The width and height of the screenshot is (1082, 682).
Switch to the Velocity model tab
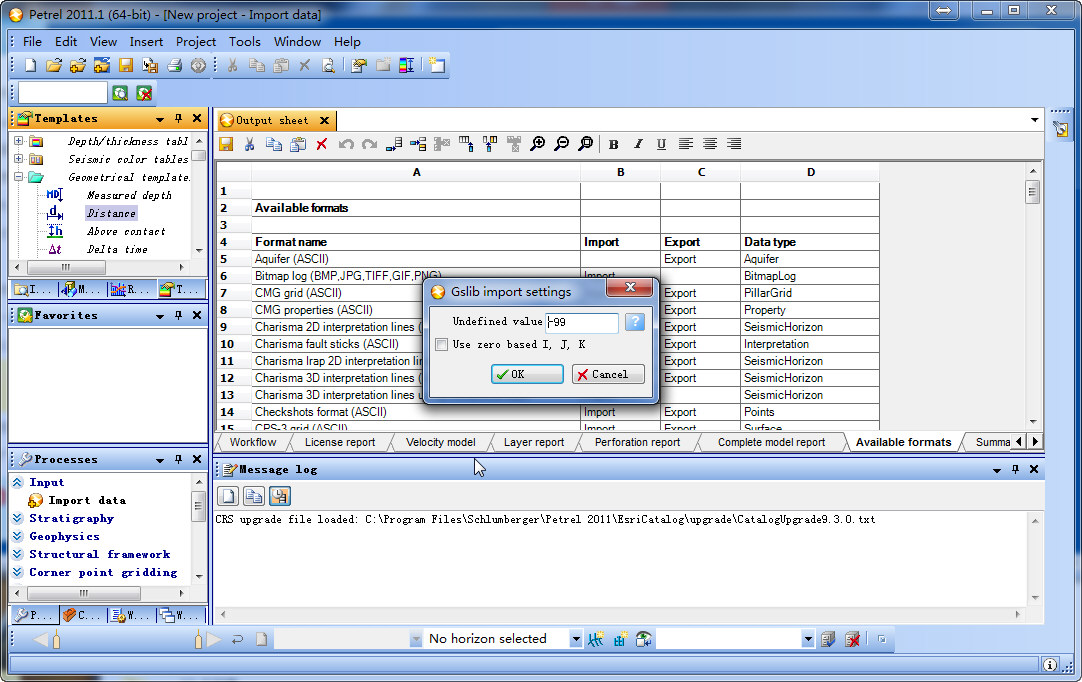coord(440,442)
